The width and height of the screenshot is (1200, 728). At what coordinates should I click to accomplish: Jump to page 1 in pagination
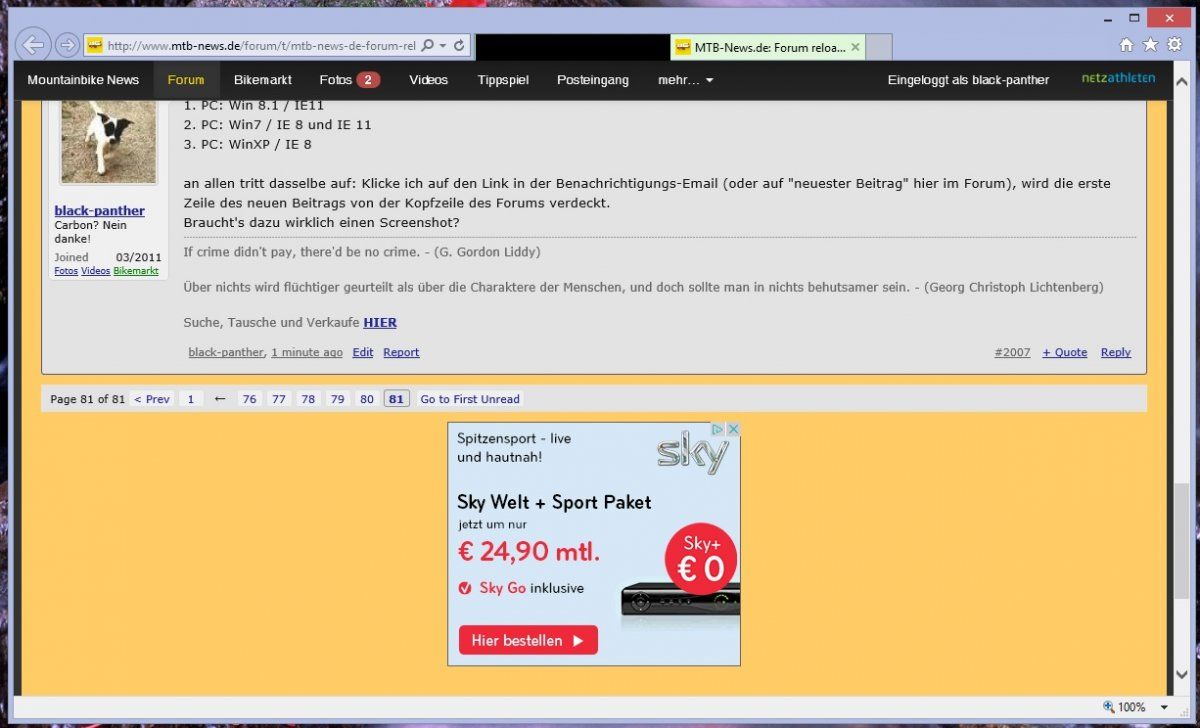[x=190, y=399]
